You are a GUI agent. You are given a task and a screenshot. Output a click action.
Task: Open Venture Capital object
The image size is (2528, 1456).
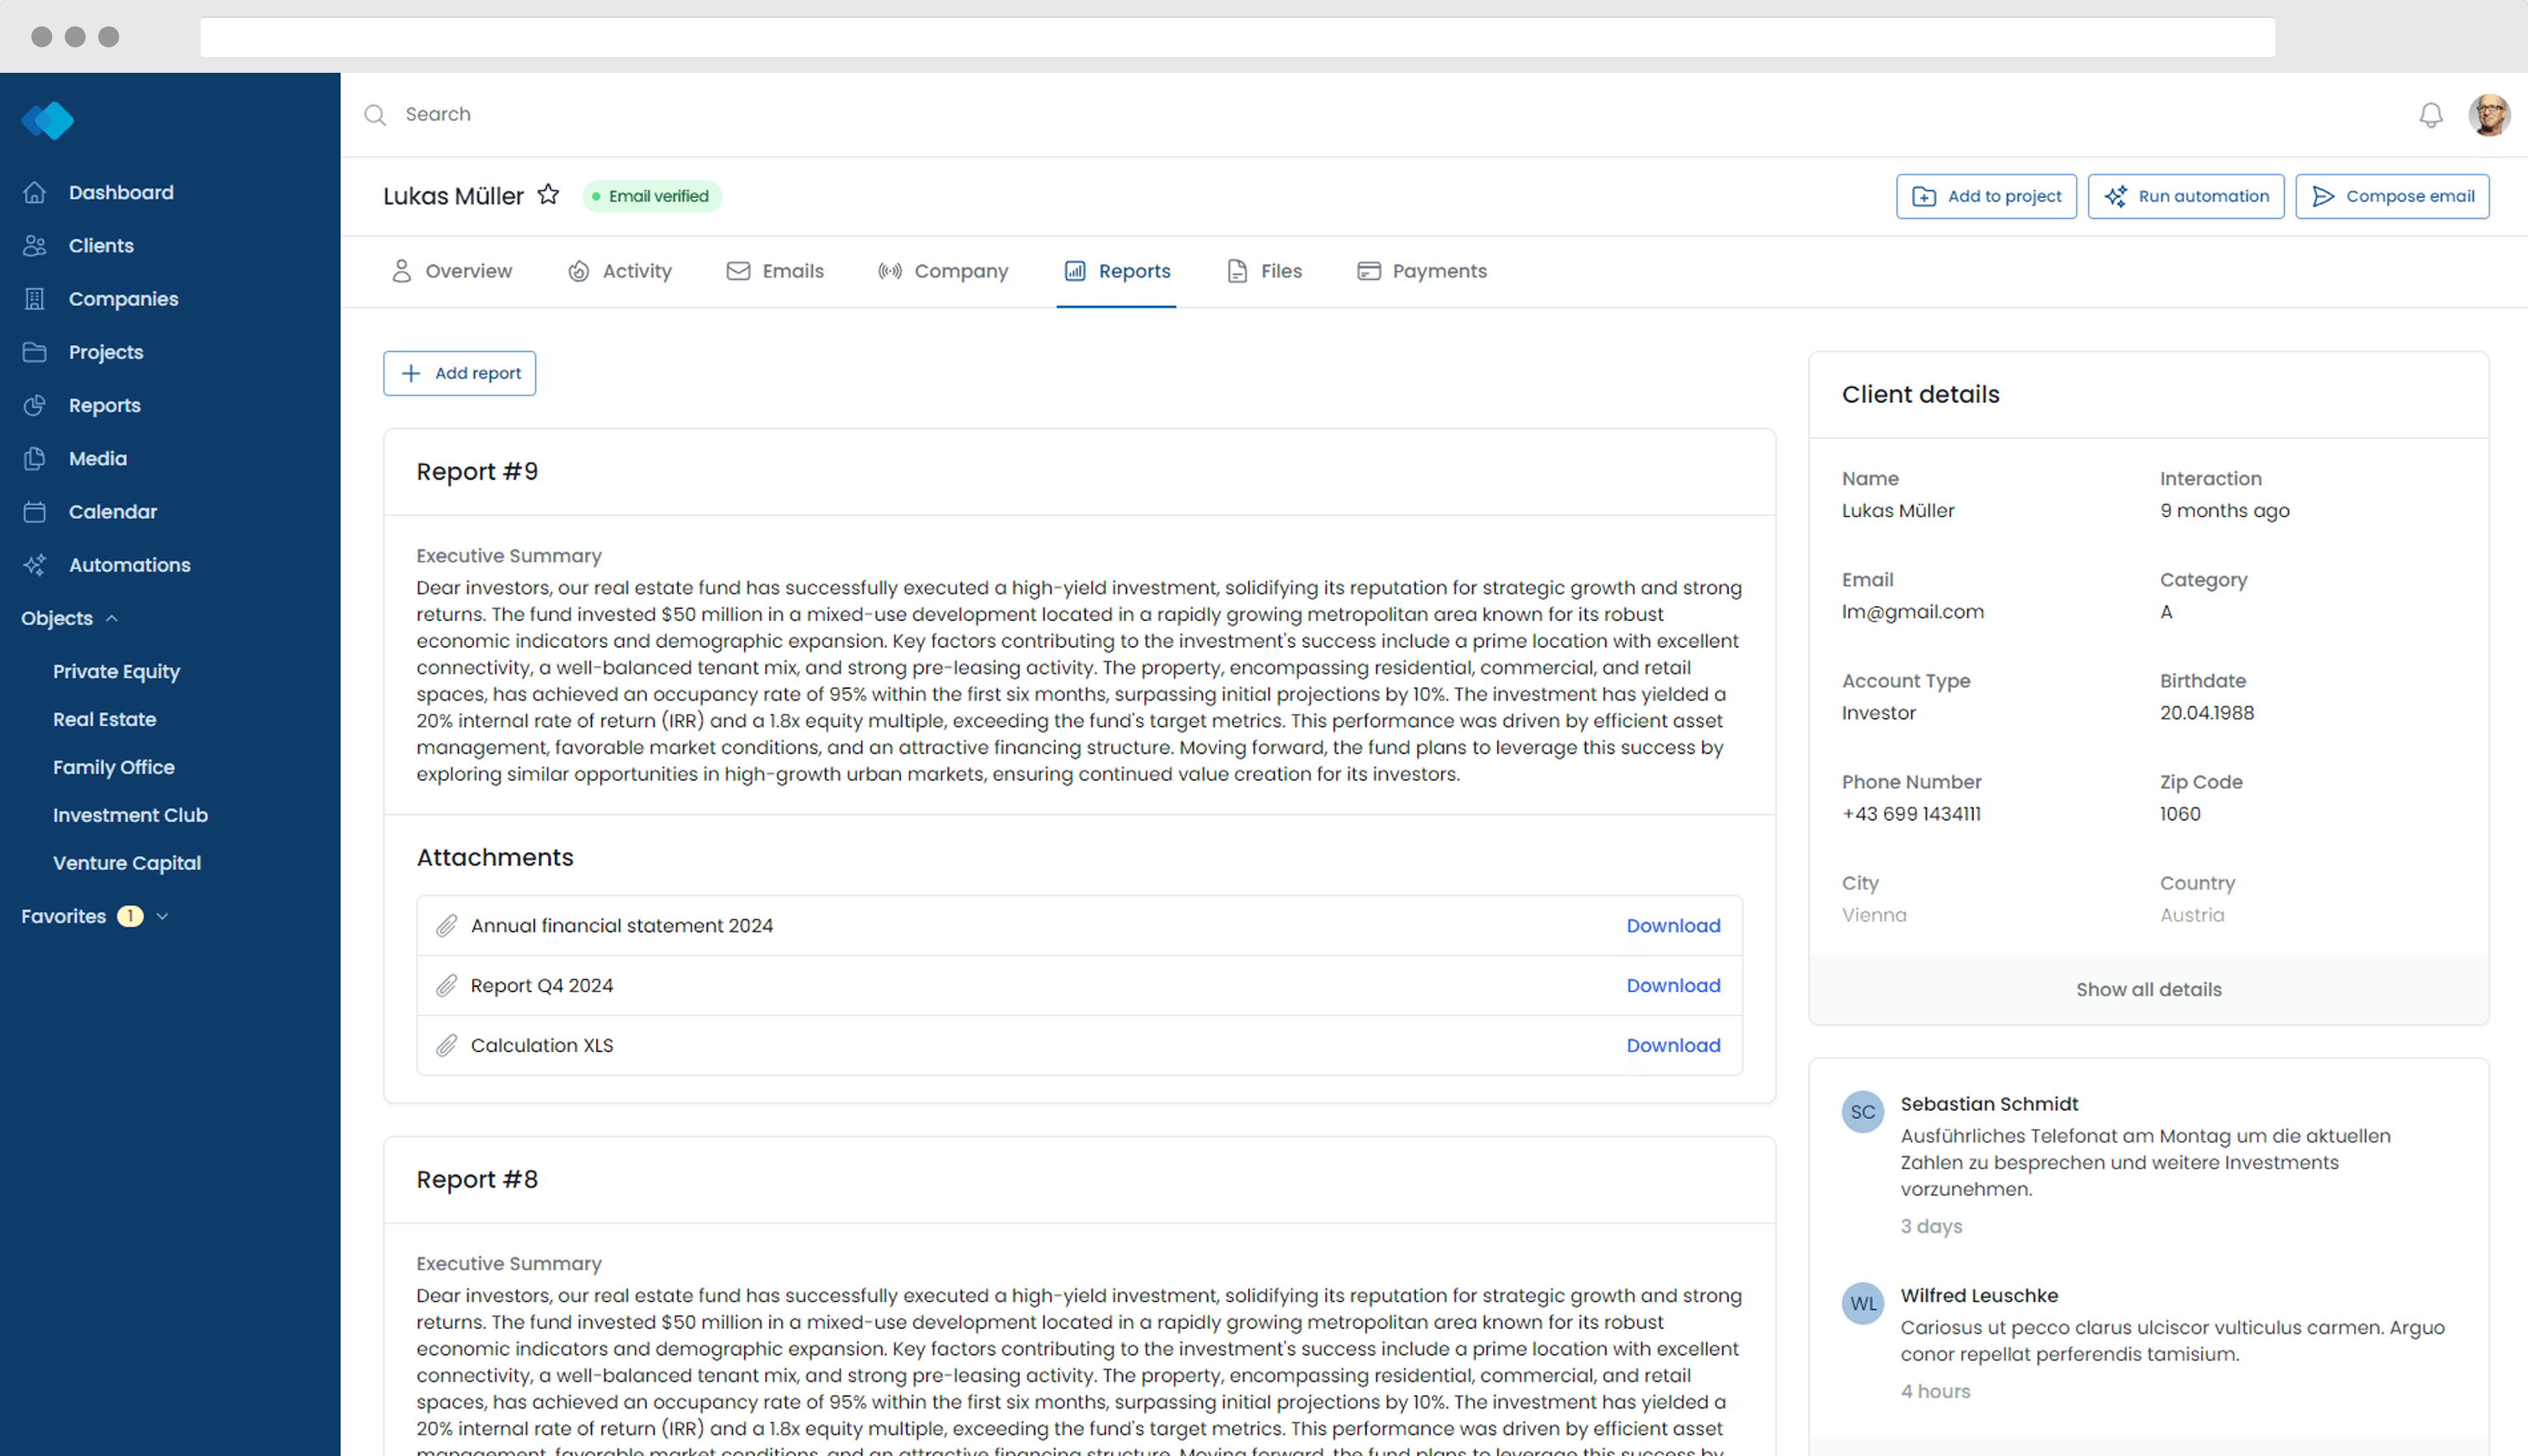(126, 863)
